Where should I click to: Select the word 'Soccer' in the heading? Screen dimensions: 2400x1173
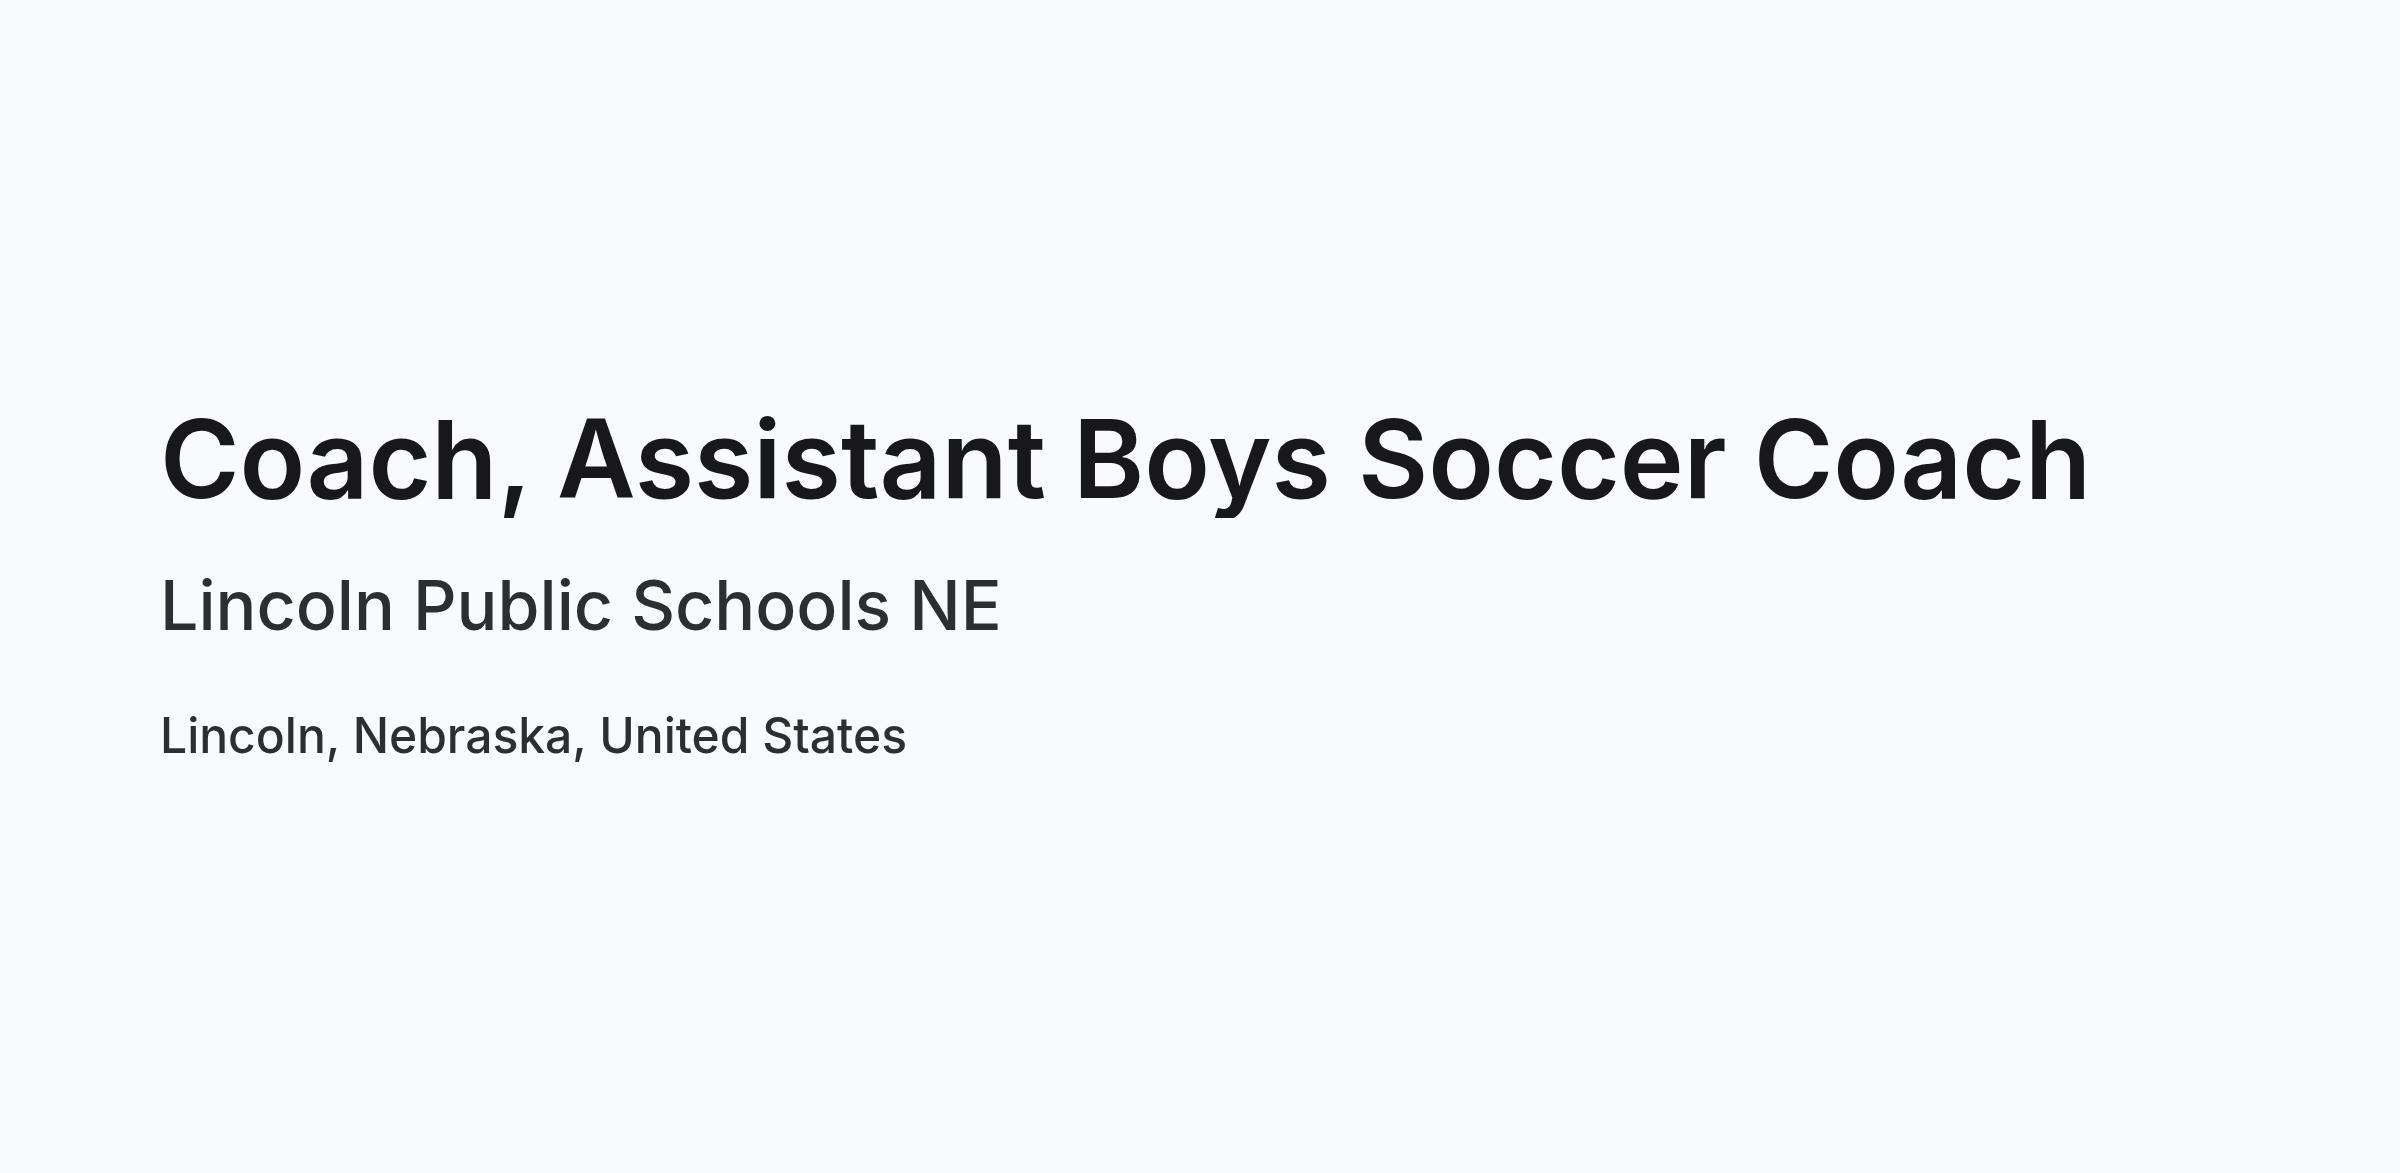[x=1542, y=460]
